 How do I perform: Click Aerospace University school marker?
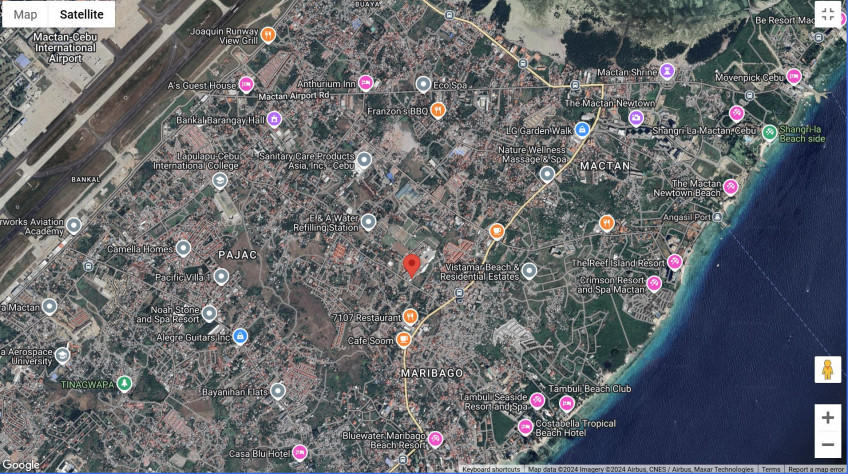63,356
